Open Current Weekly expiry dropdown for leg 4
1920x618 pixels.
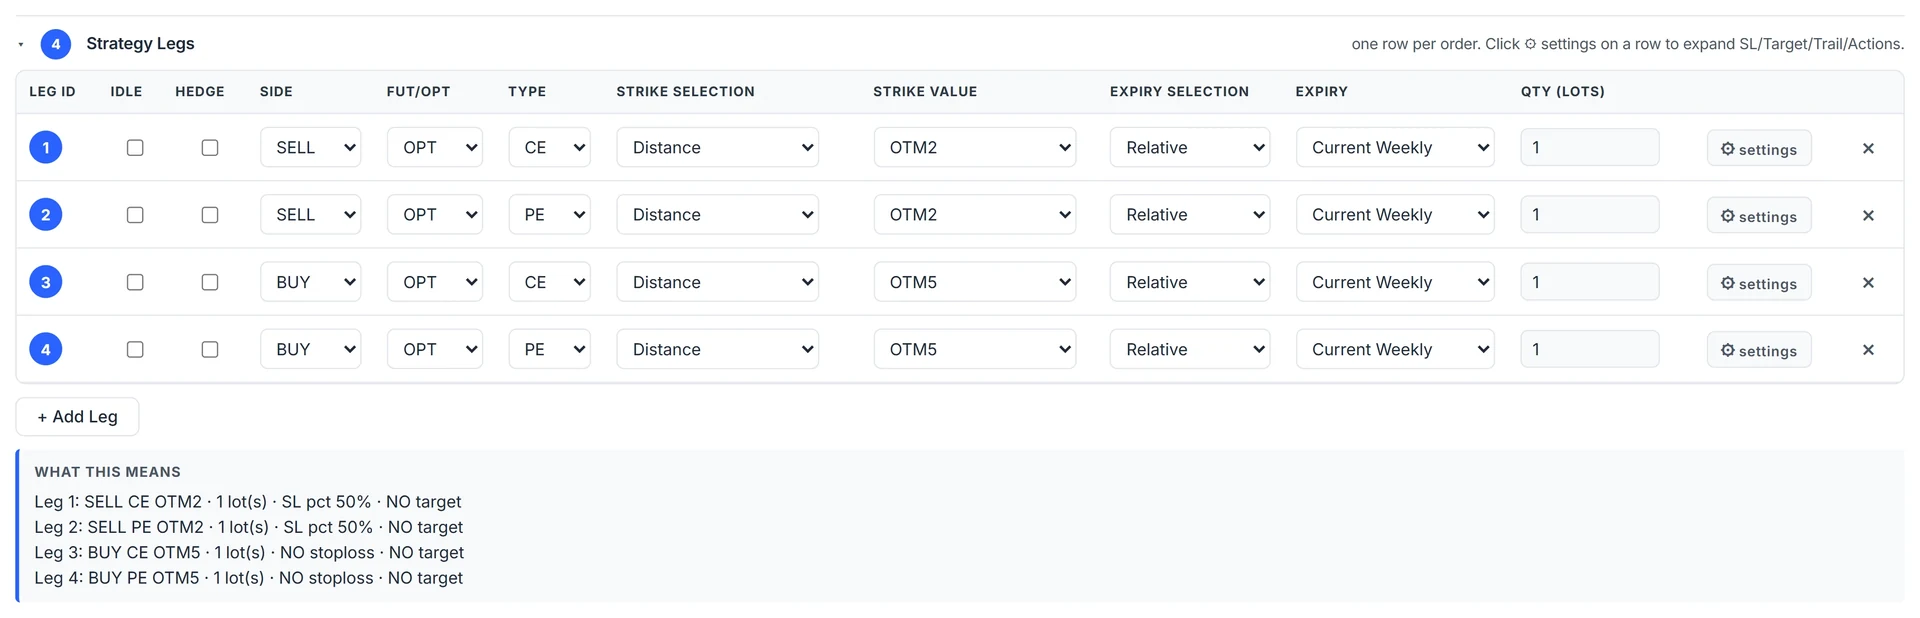point(1395,349)
